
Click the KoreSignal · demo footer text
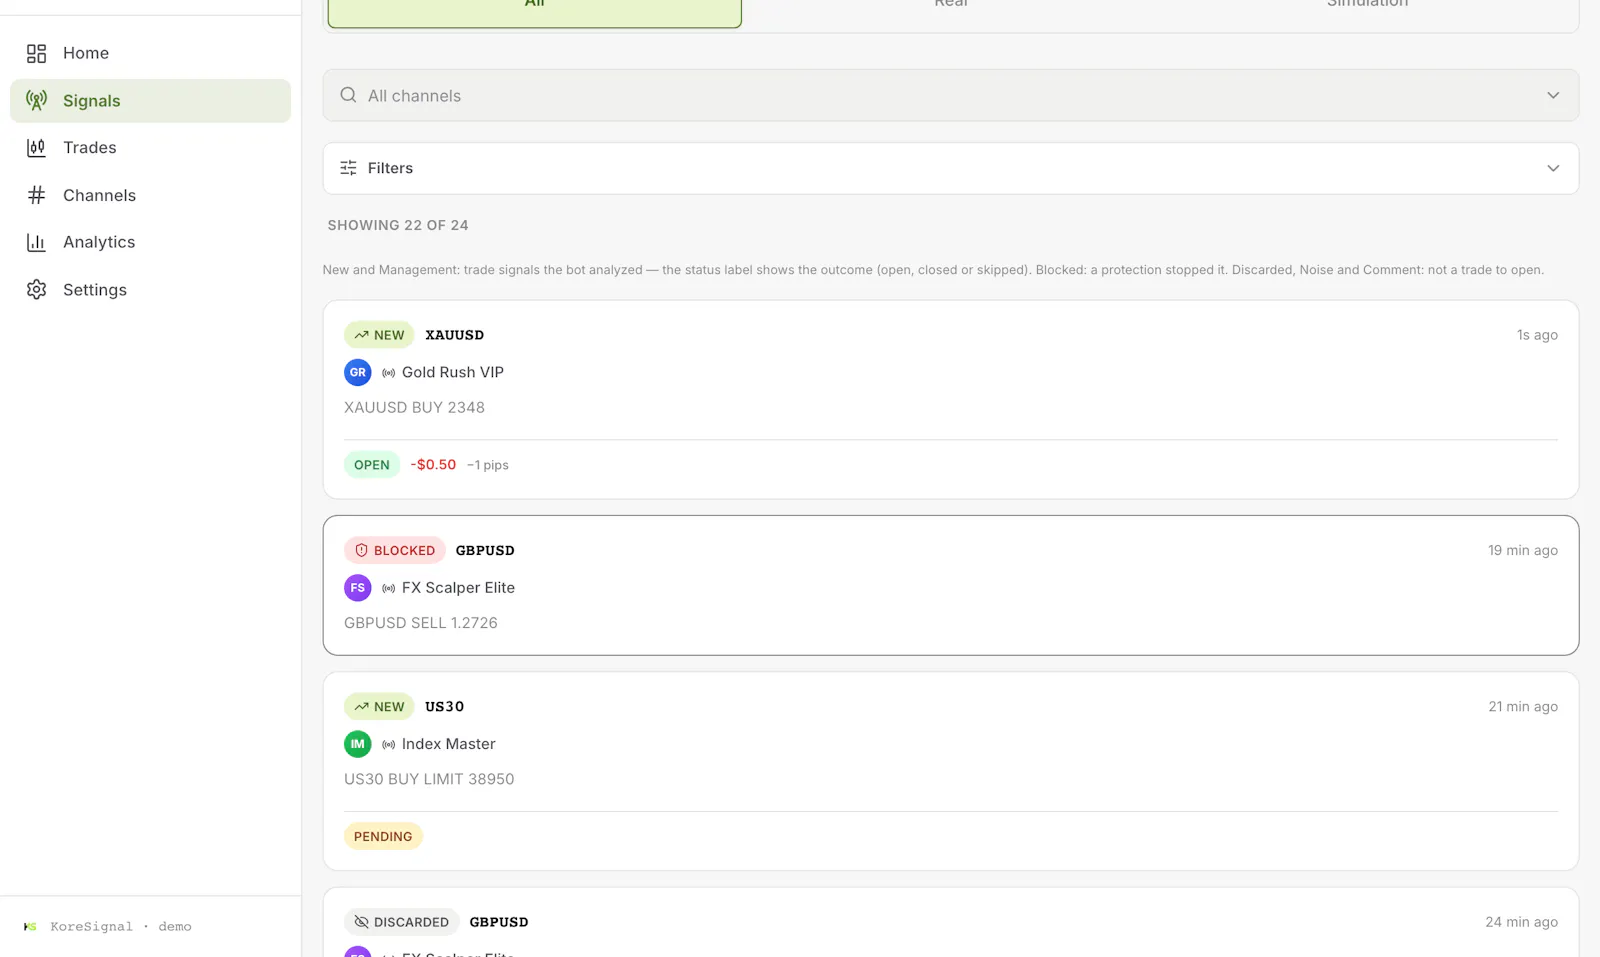121,927
